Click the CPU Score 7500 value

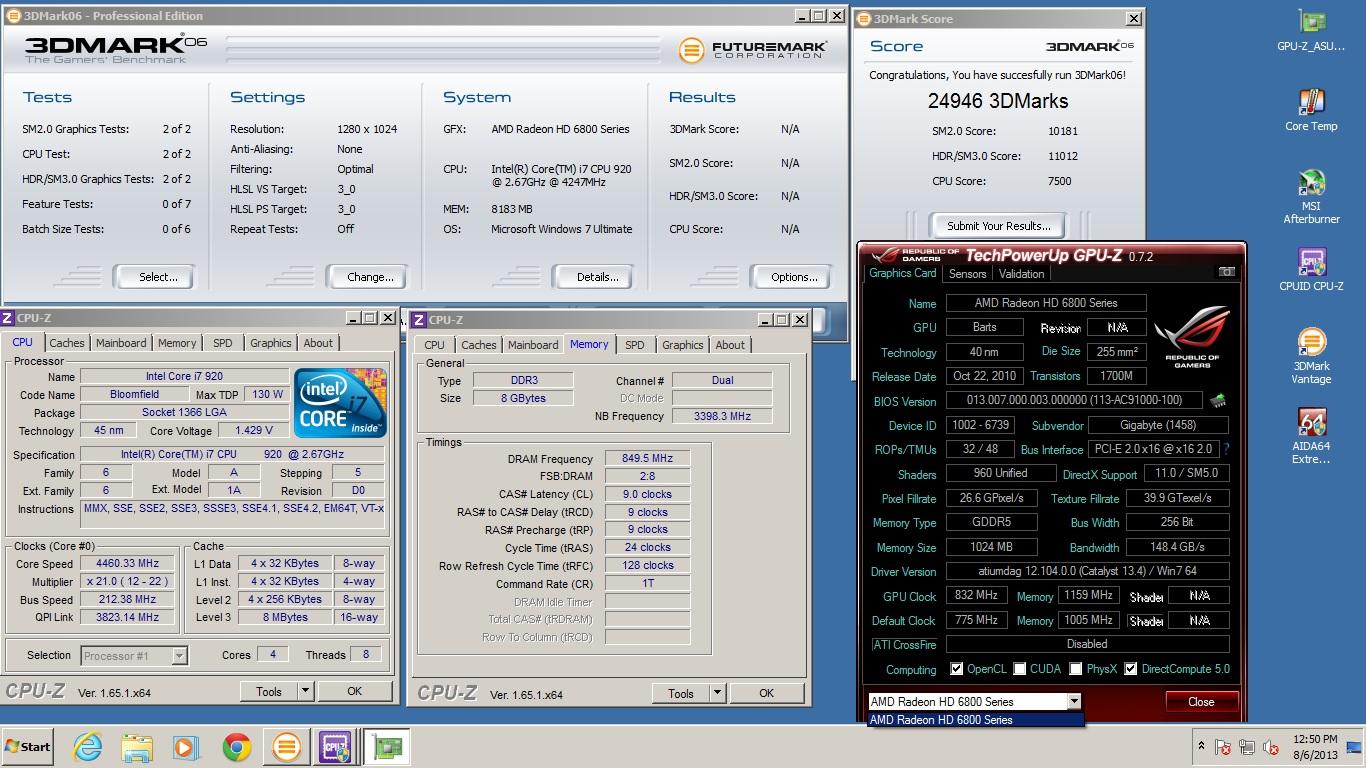[1059, 181]
